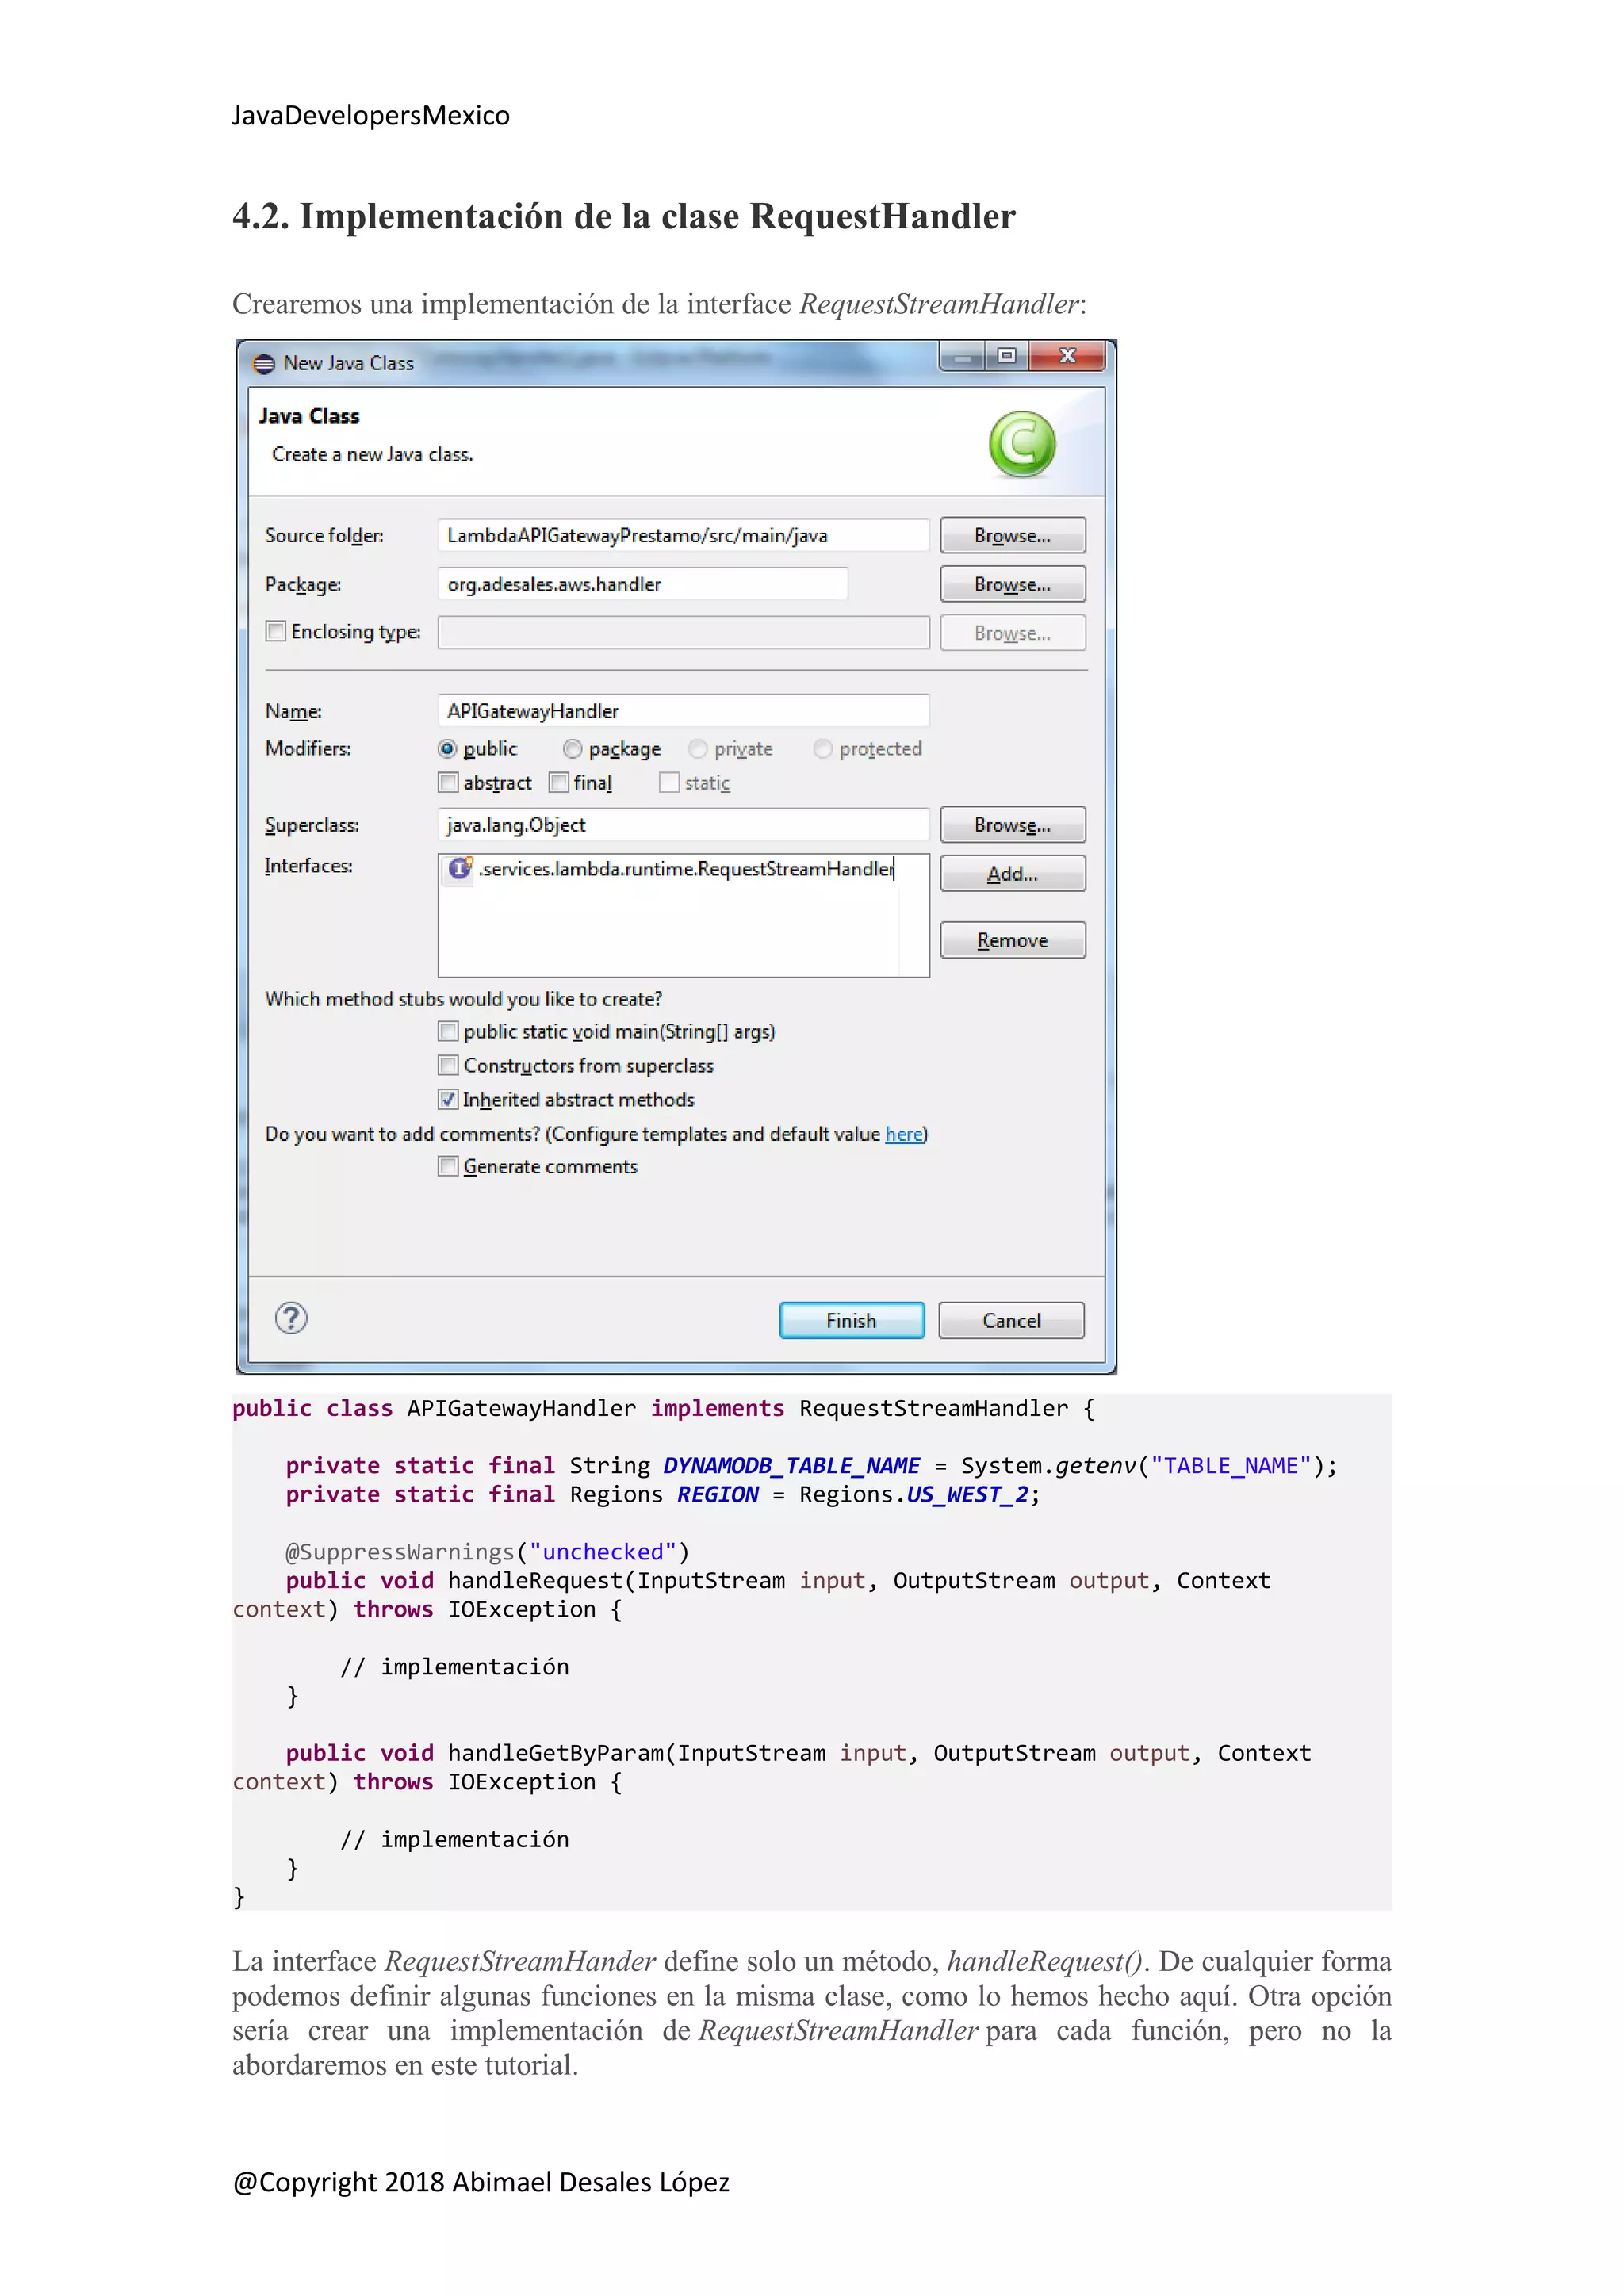This screenshot has width=1624, height=2296.
Task: Click the Finish button
Action: (x=851, y=1320)
